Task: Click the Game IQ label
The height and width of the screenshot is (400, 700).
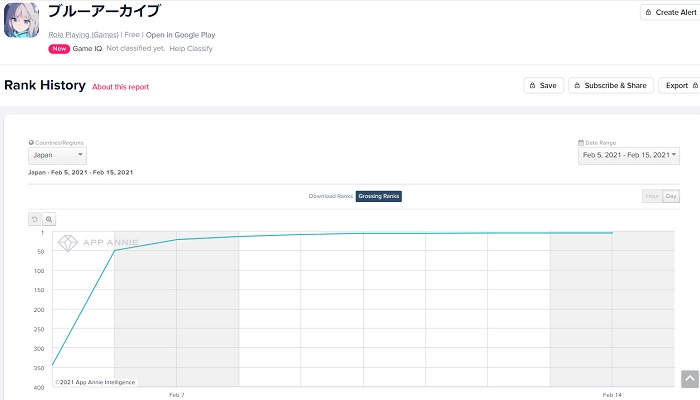Action: [x=87, y=49]
